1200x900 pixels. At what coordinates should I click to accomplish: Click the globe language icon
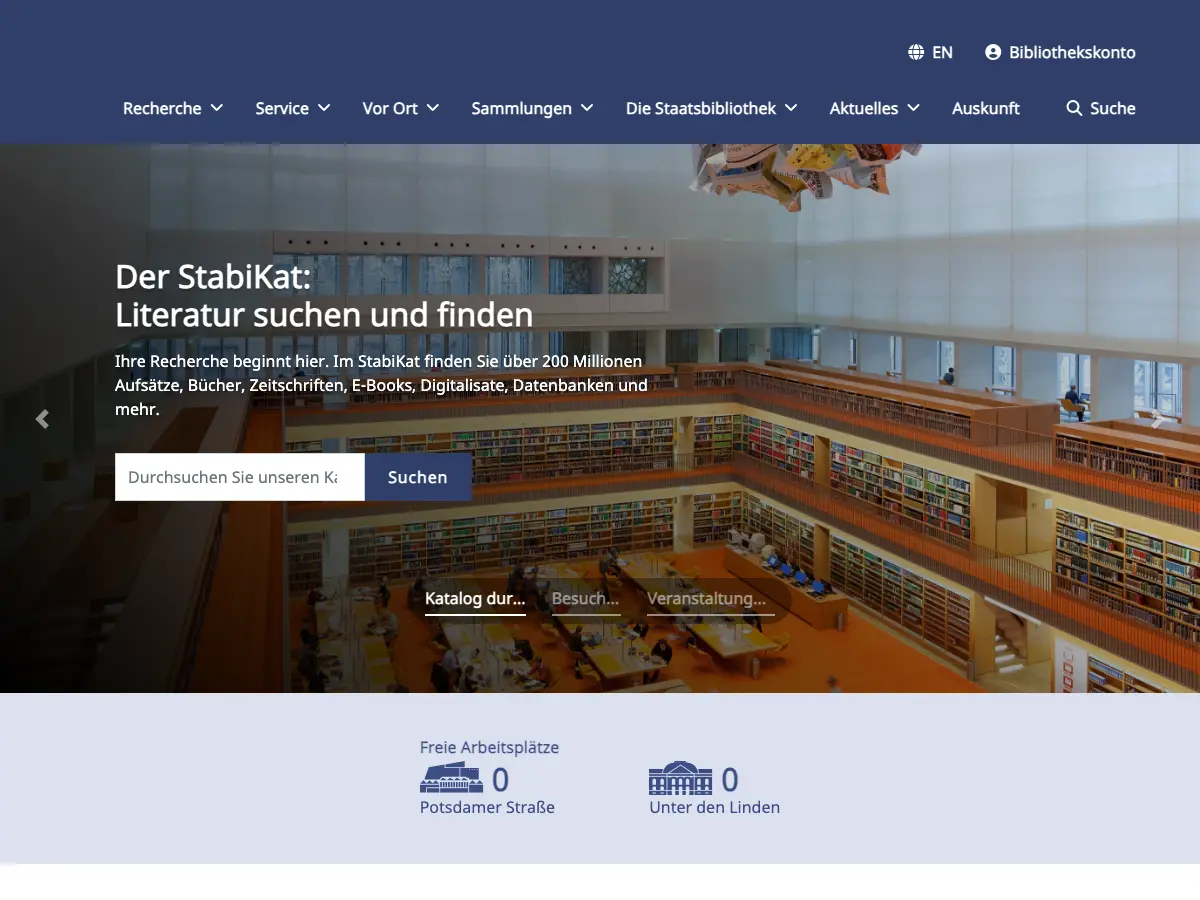916,52
